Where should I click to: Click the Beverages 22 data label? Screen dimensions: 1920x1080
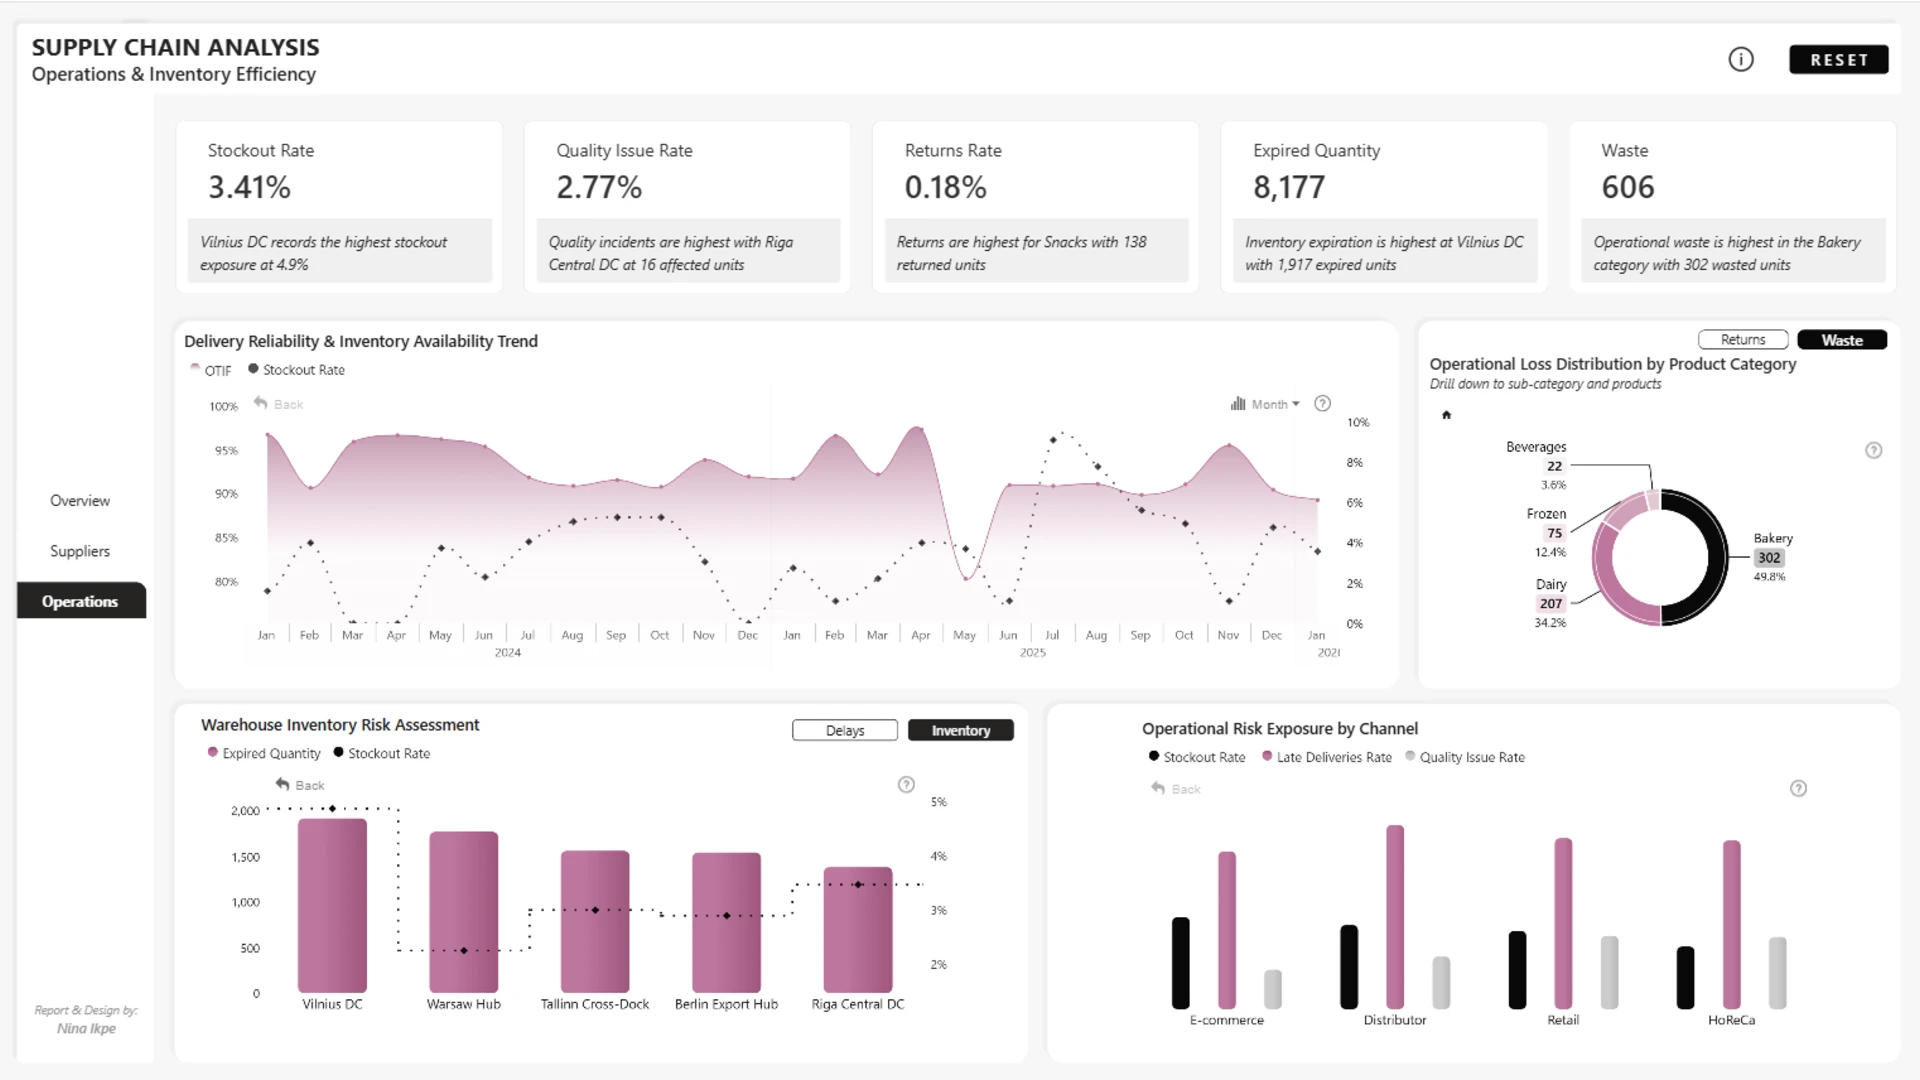(x=1554, y=466)
